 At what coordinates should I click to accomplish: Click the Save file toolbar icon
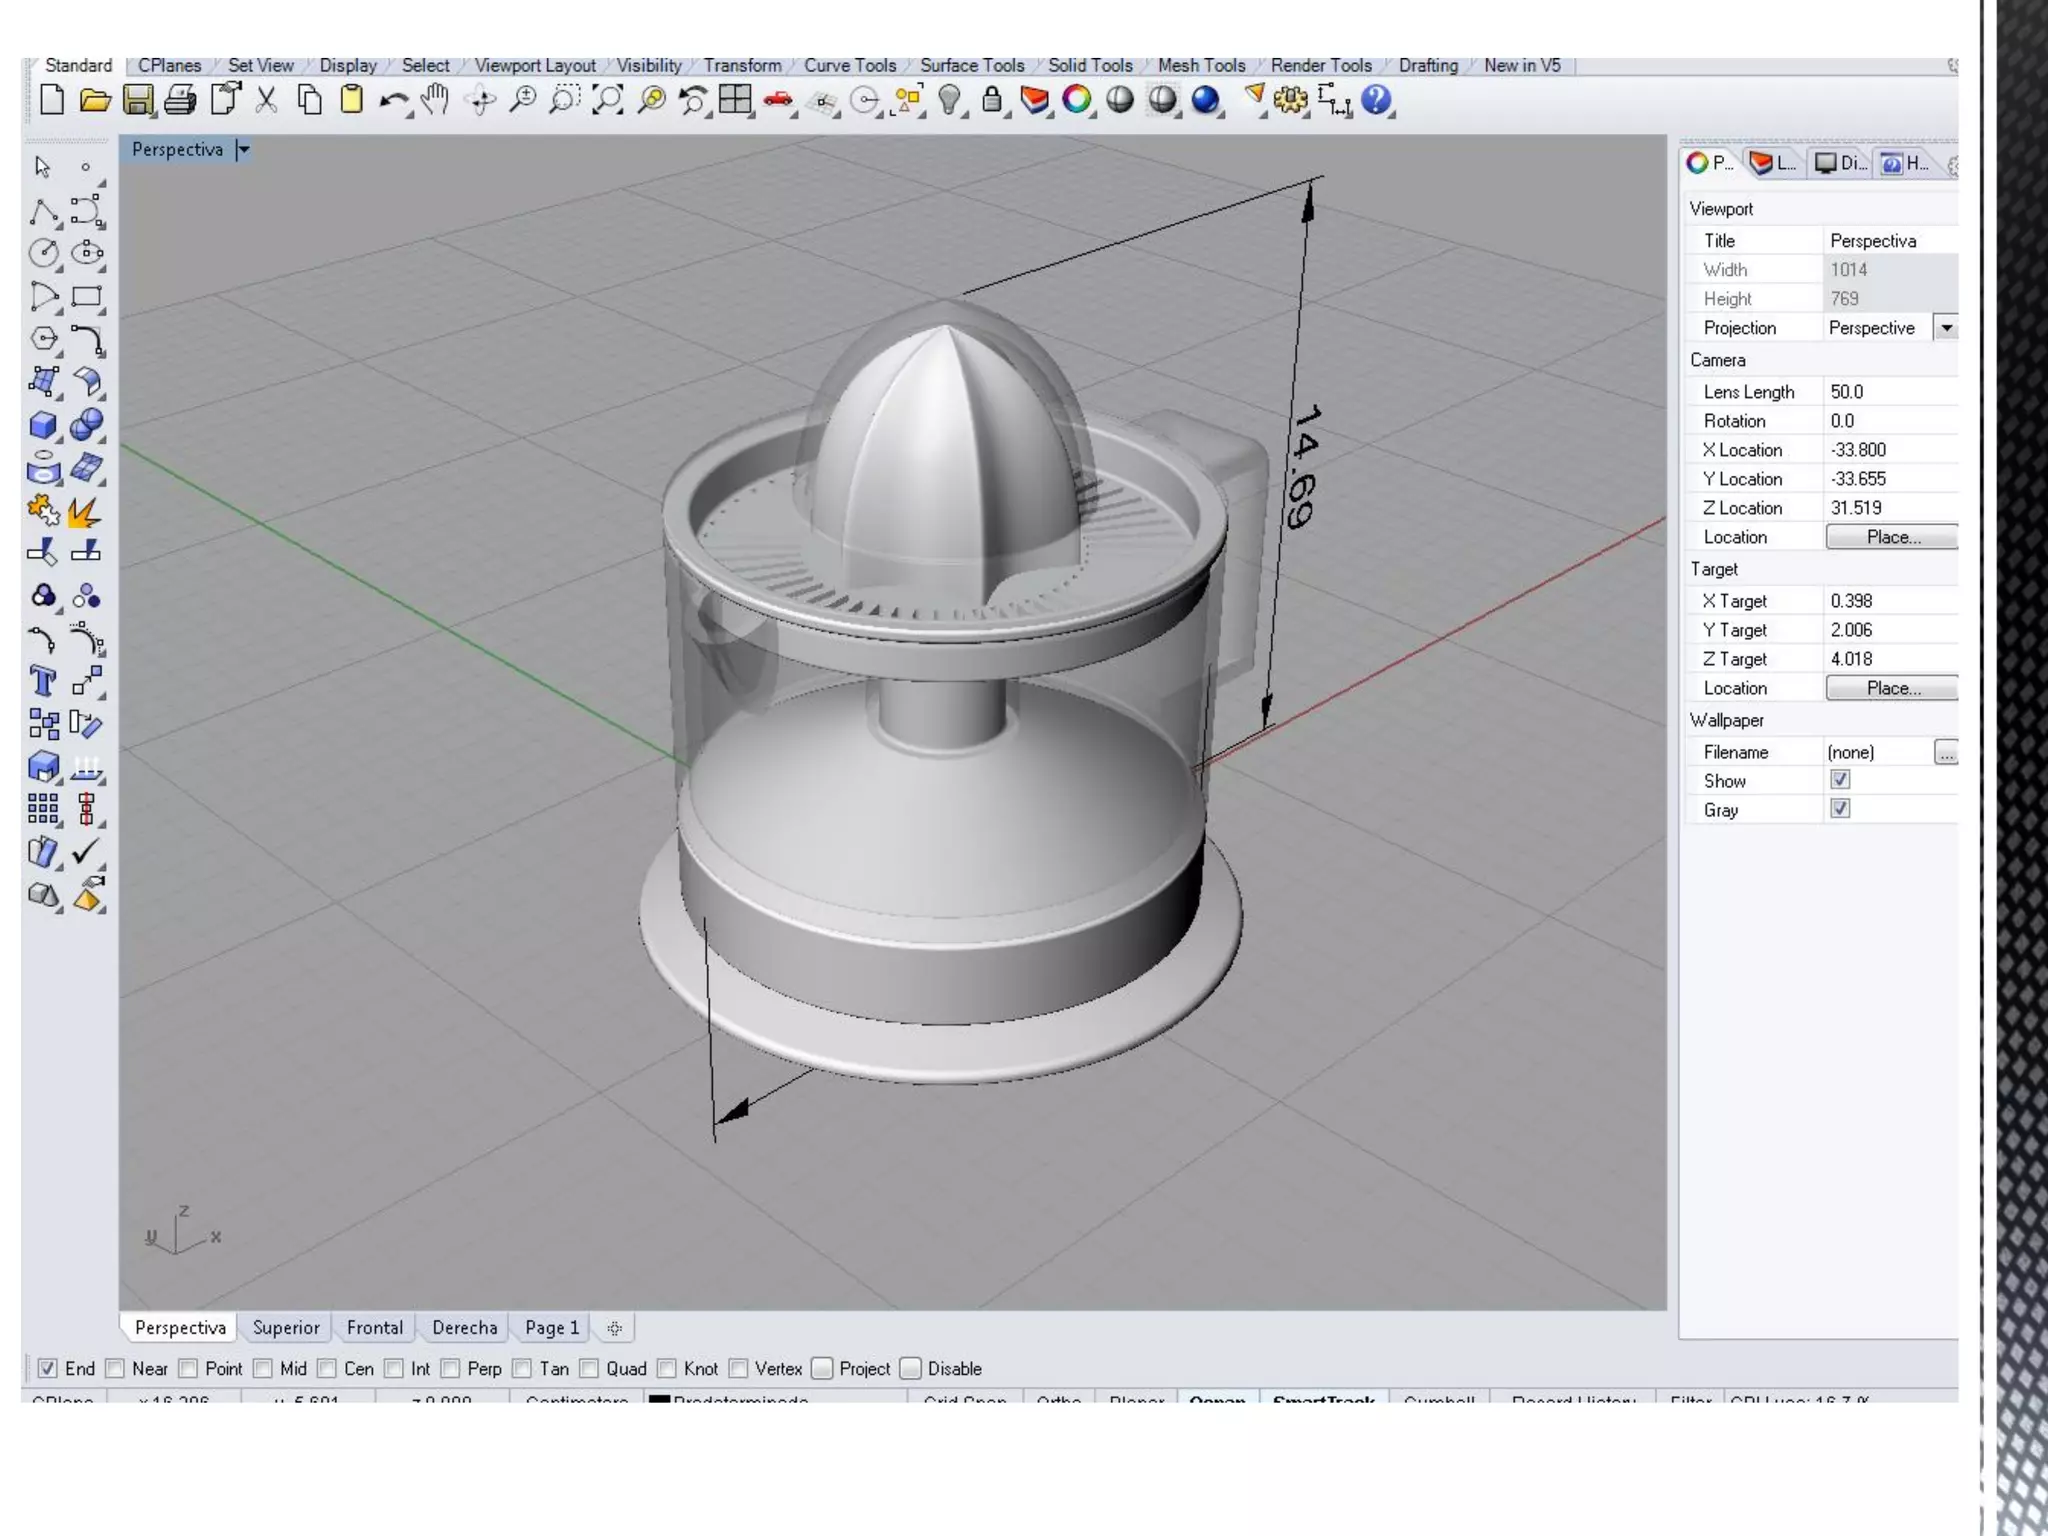coord(138,100)
